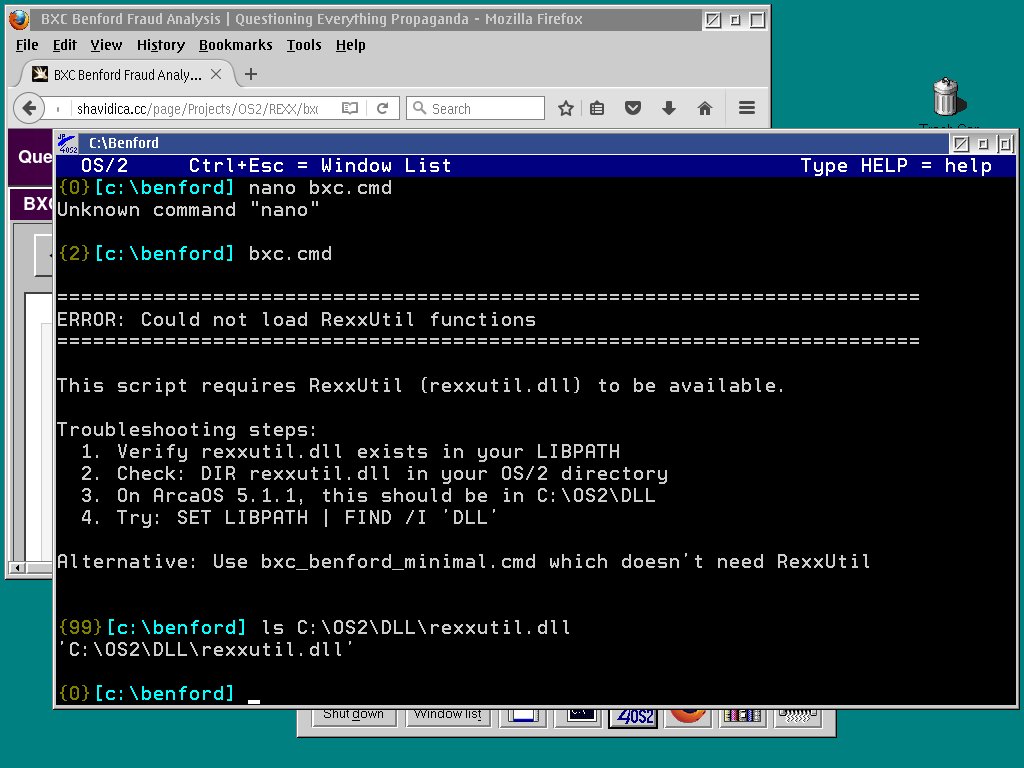Open the Bookmarks menu

[235, 45]
